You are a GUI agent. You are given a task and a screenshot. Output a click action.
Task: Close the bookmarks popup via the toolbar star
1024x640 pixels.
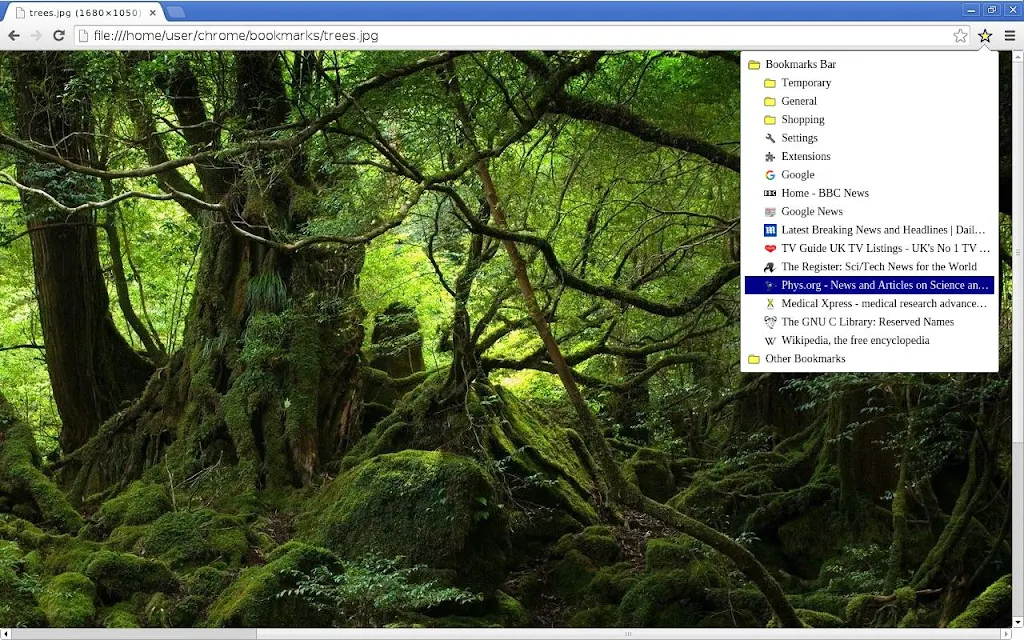[x=985, y=36]
